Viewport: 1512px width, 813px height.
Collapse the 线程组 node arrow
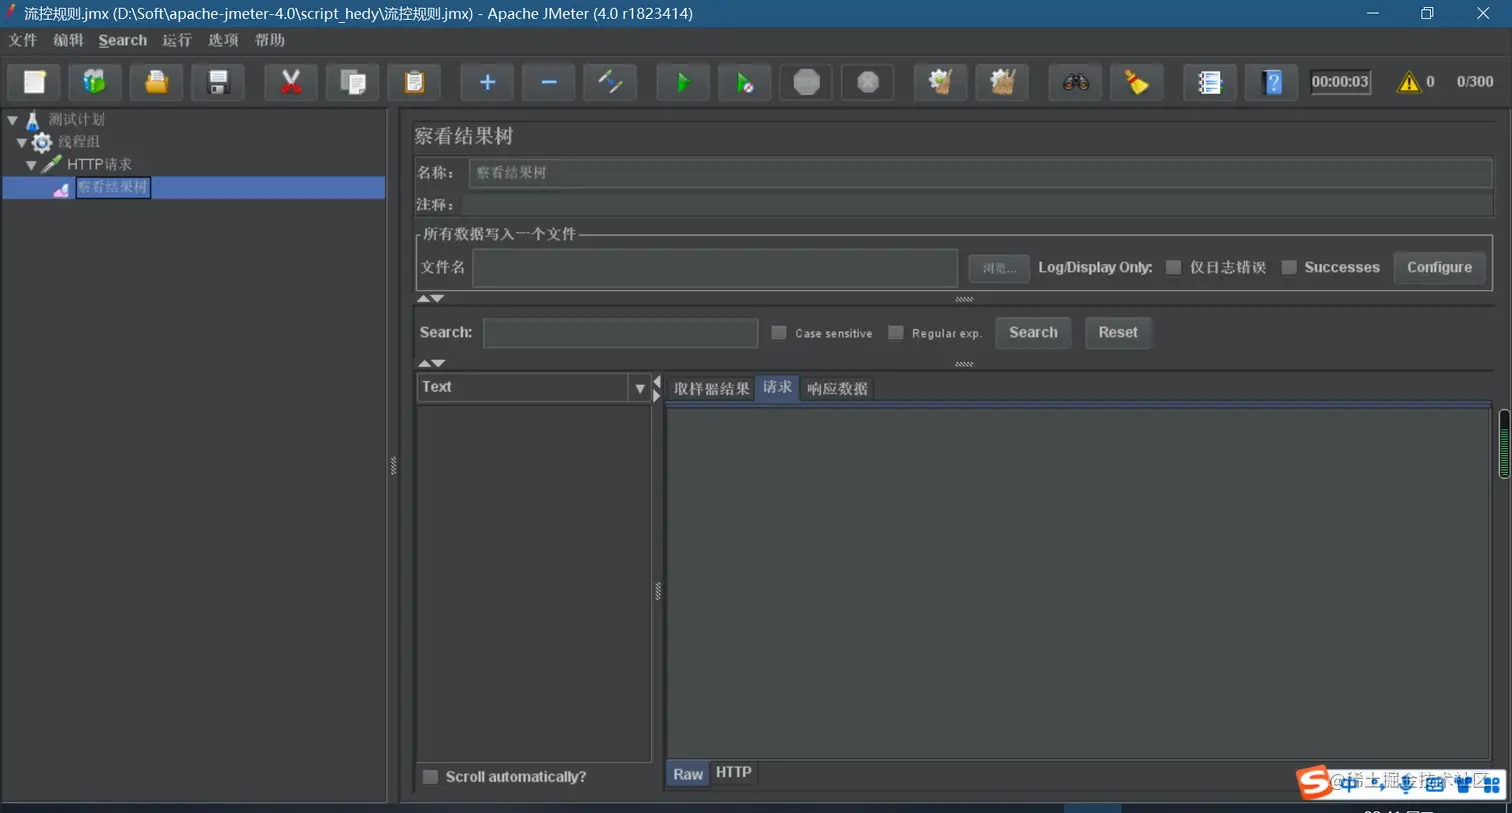click(21, 142)
